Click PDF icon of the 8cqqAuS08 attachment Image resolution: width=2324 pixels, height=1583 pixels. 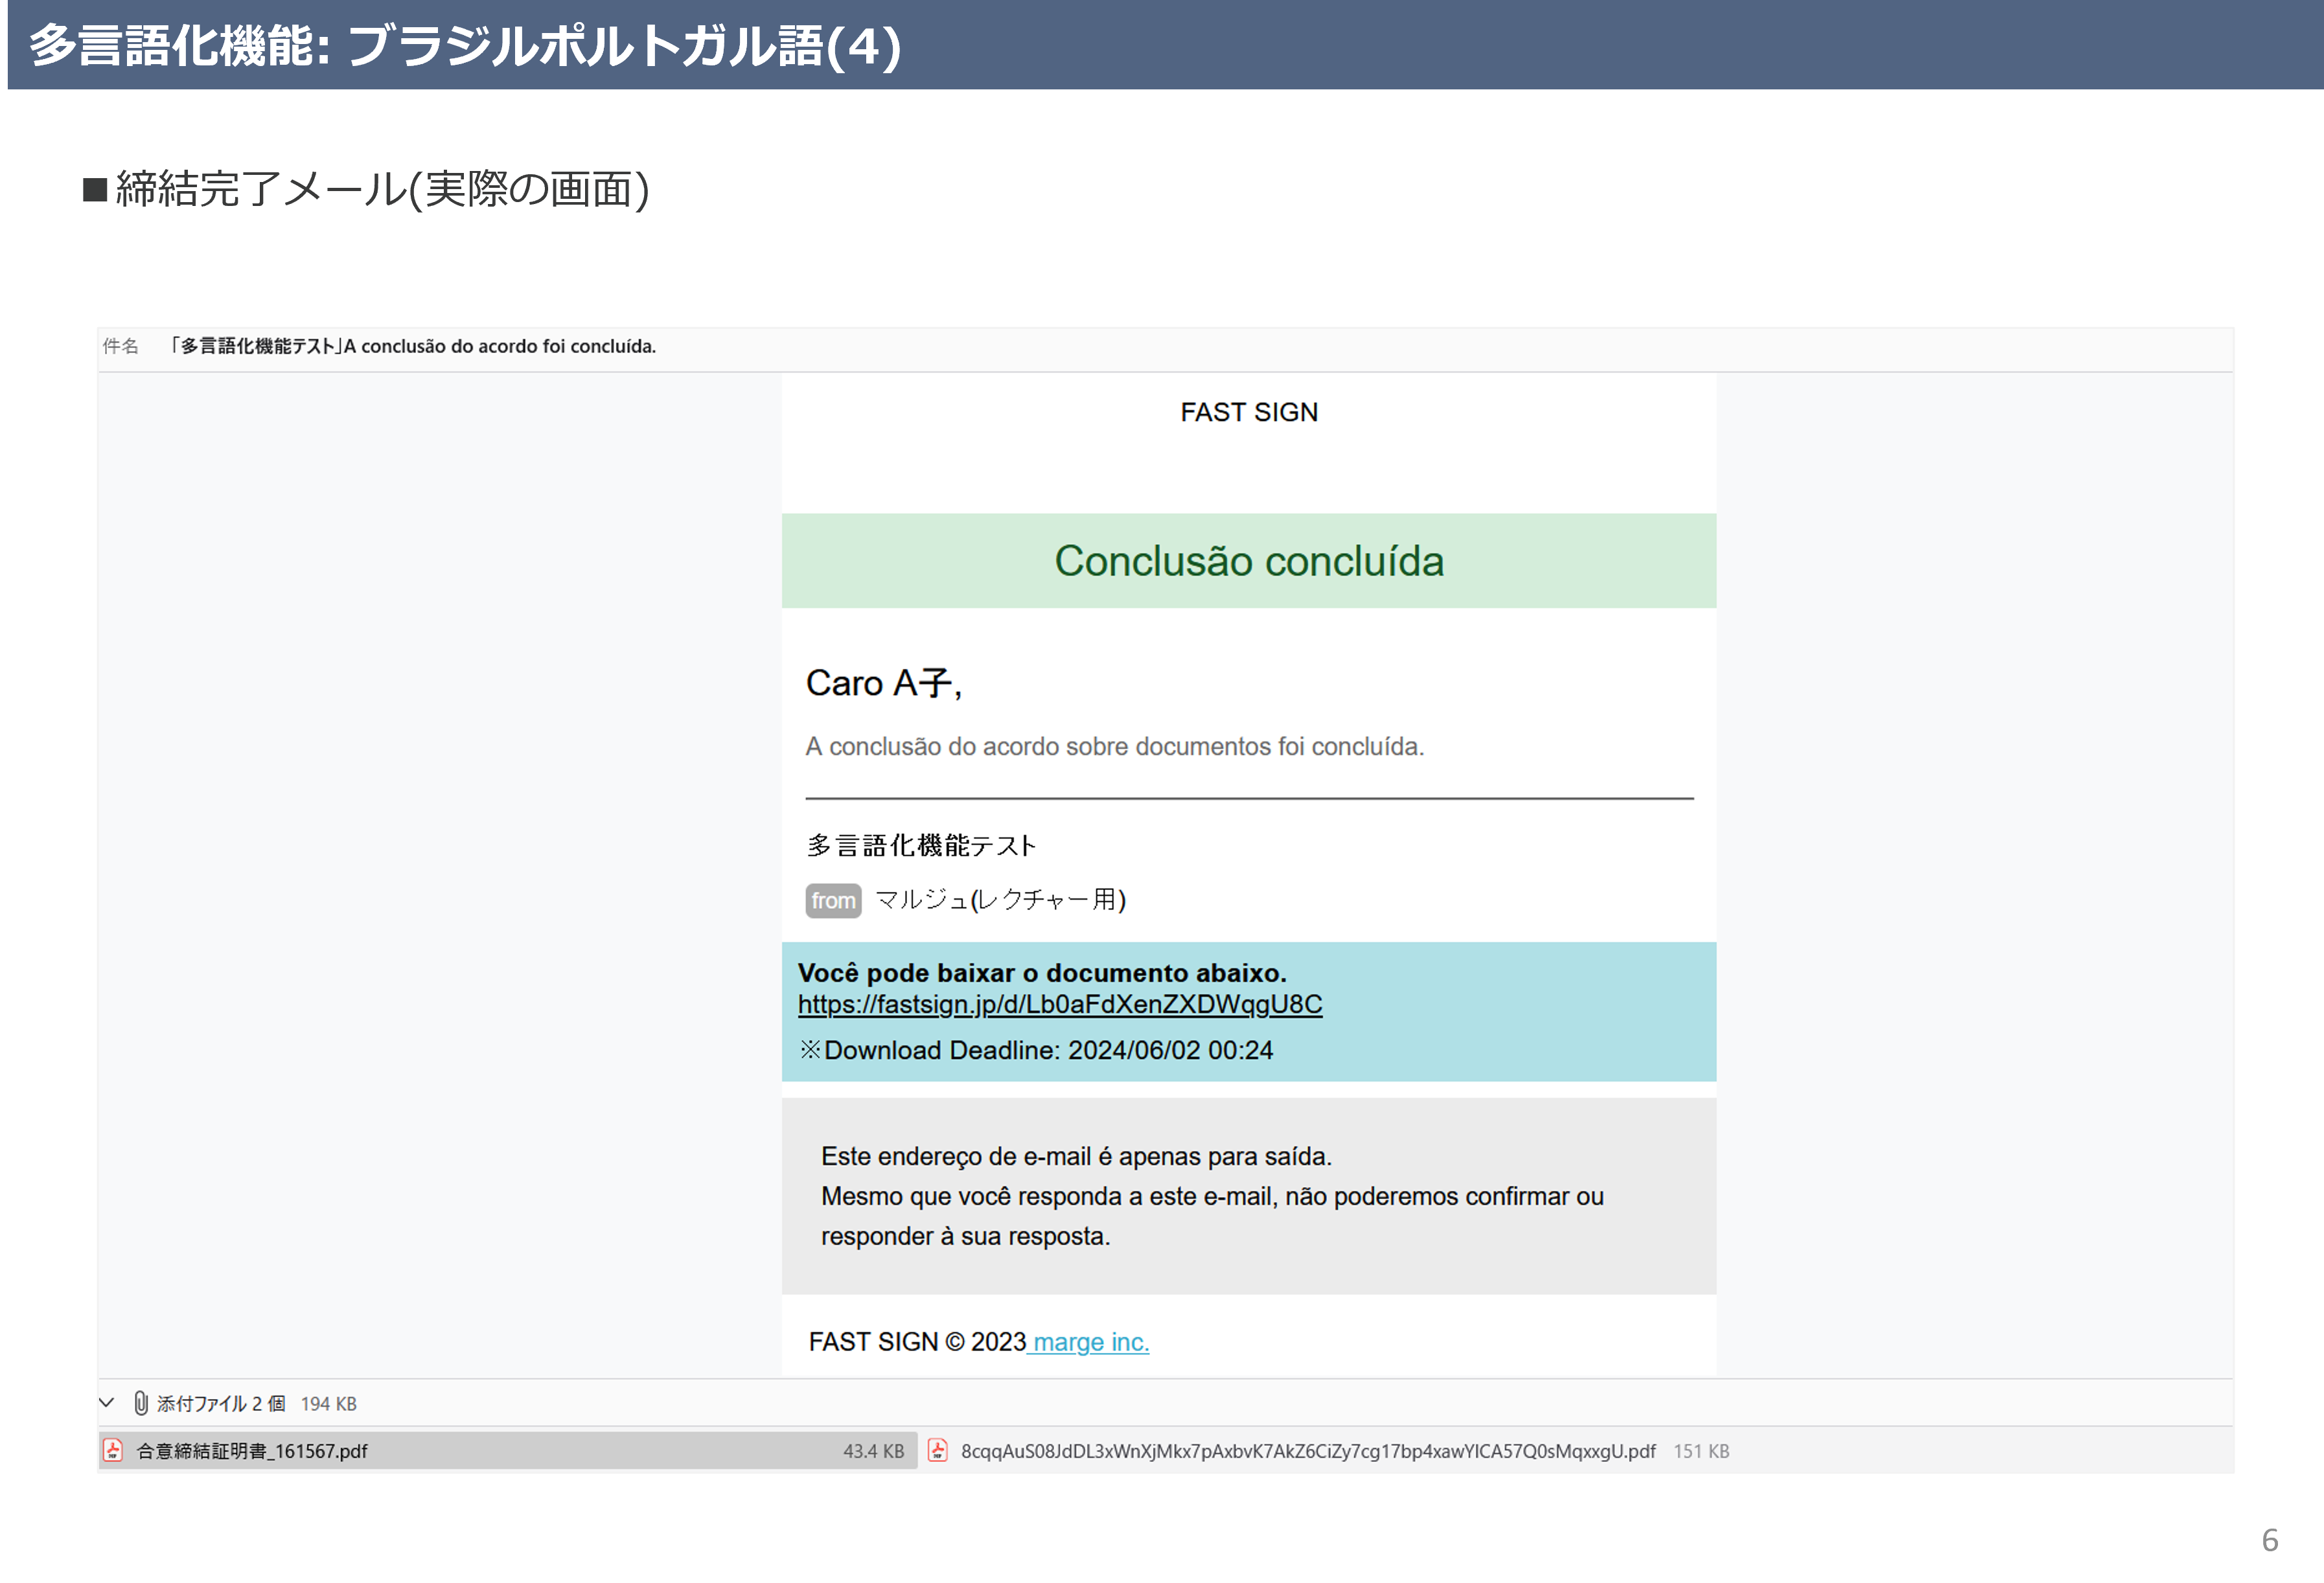point(937,1451)
